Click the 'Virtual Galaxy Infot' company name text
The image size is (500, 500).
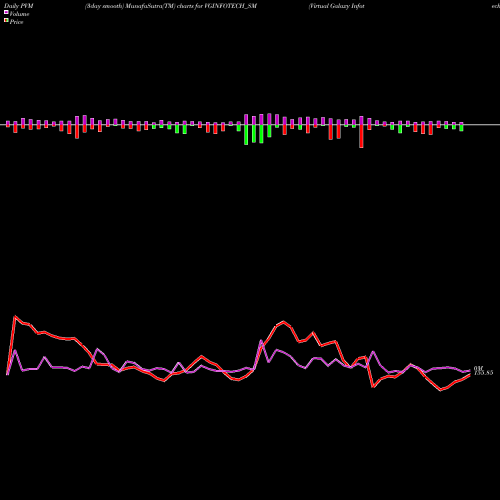[x=336, y=6]
